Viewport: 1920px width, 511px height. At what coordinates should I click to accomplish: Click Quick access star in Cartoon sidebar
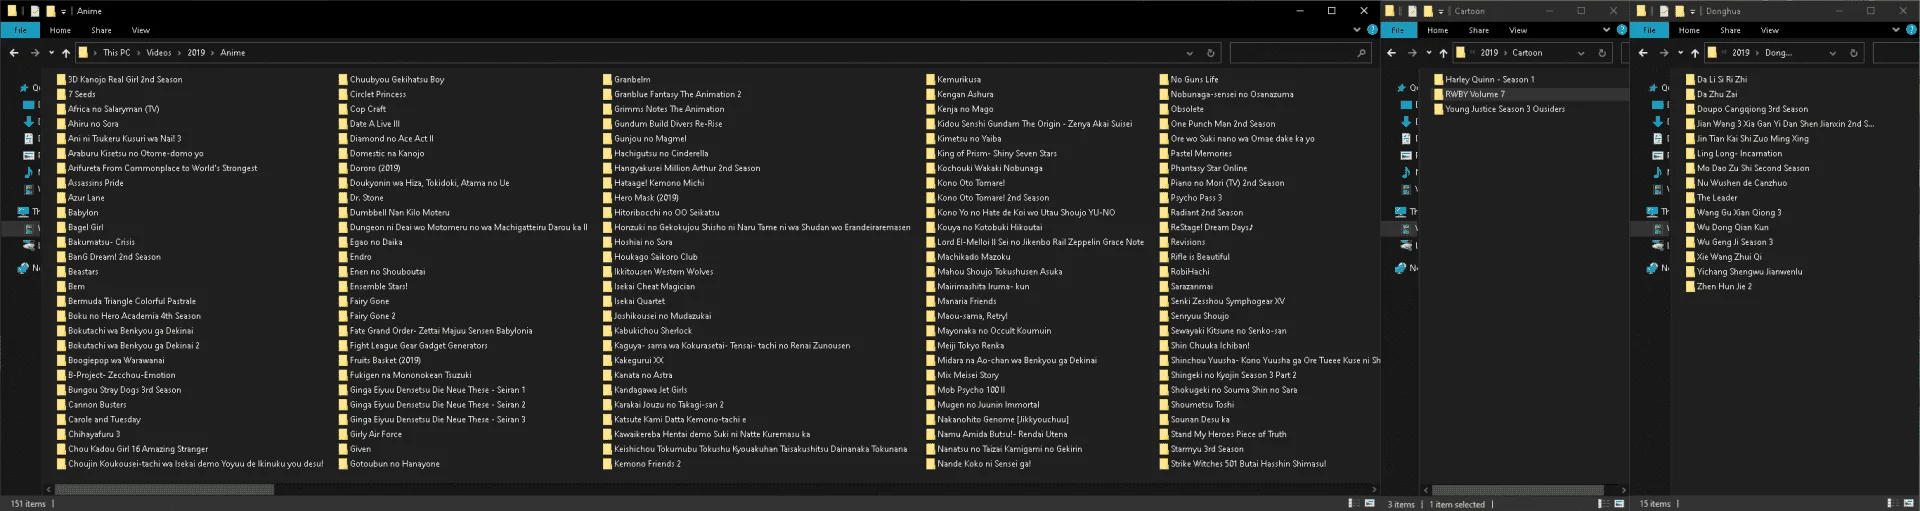click(x=1401, y=88)
